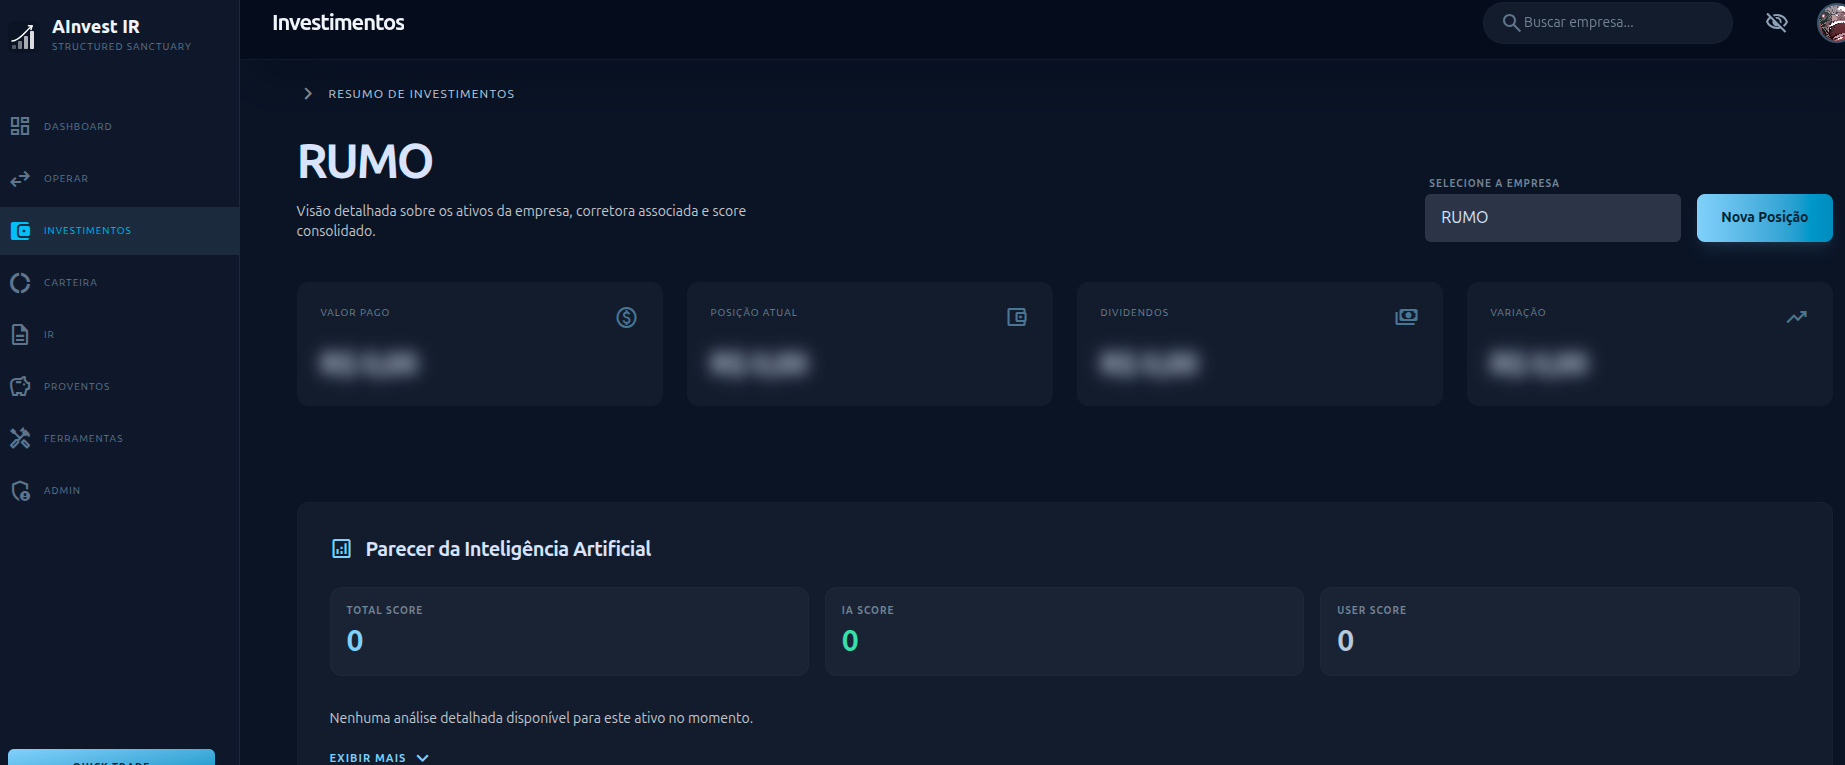This screenshot has height=765, width=1845.
Task: Open the Carteira donut chart icon
Action: click(x=20, y=283)
